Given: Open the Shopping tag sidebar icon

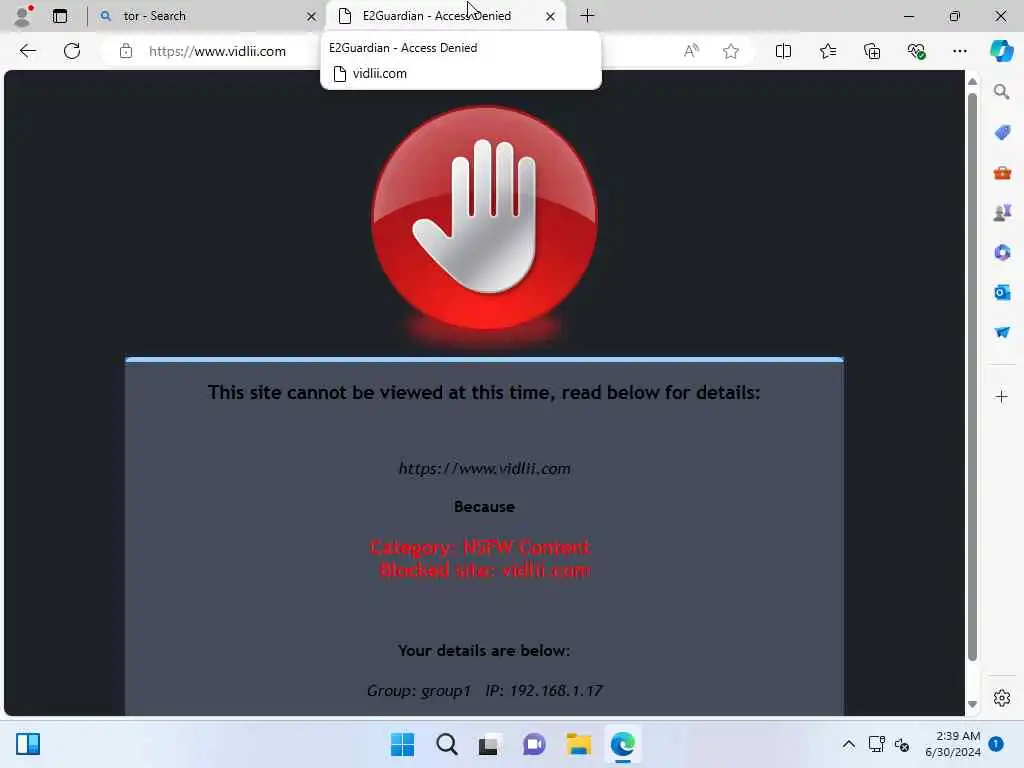Looking at the screenshot, I should point(1002,133).
